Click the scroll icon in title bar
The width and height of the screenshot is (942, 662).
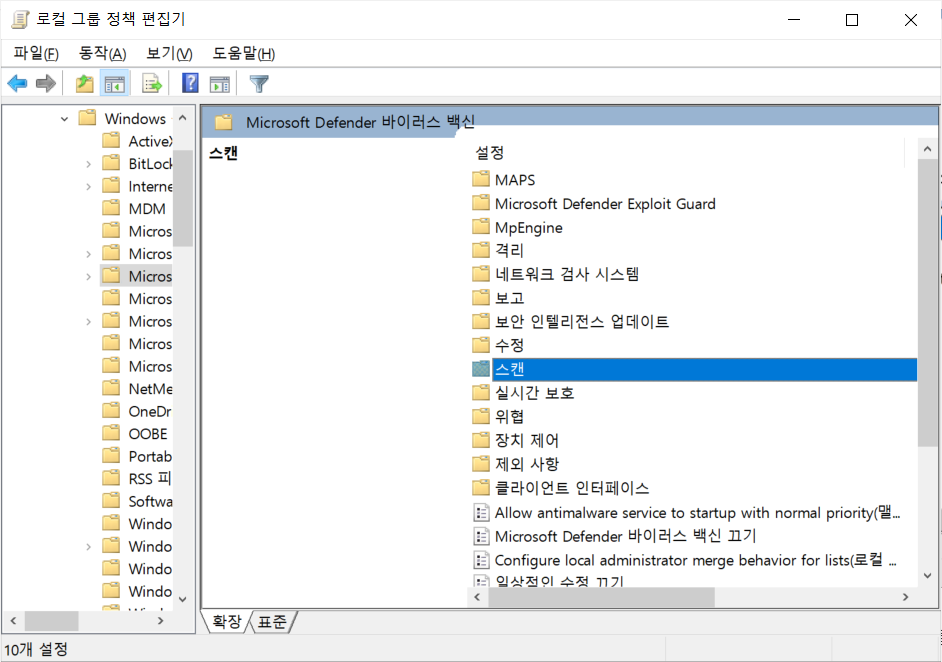point(20,19)
